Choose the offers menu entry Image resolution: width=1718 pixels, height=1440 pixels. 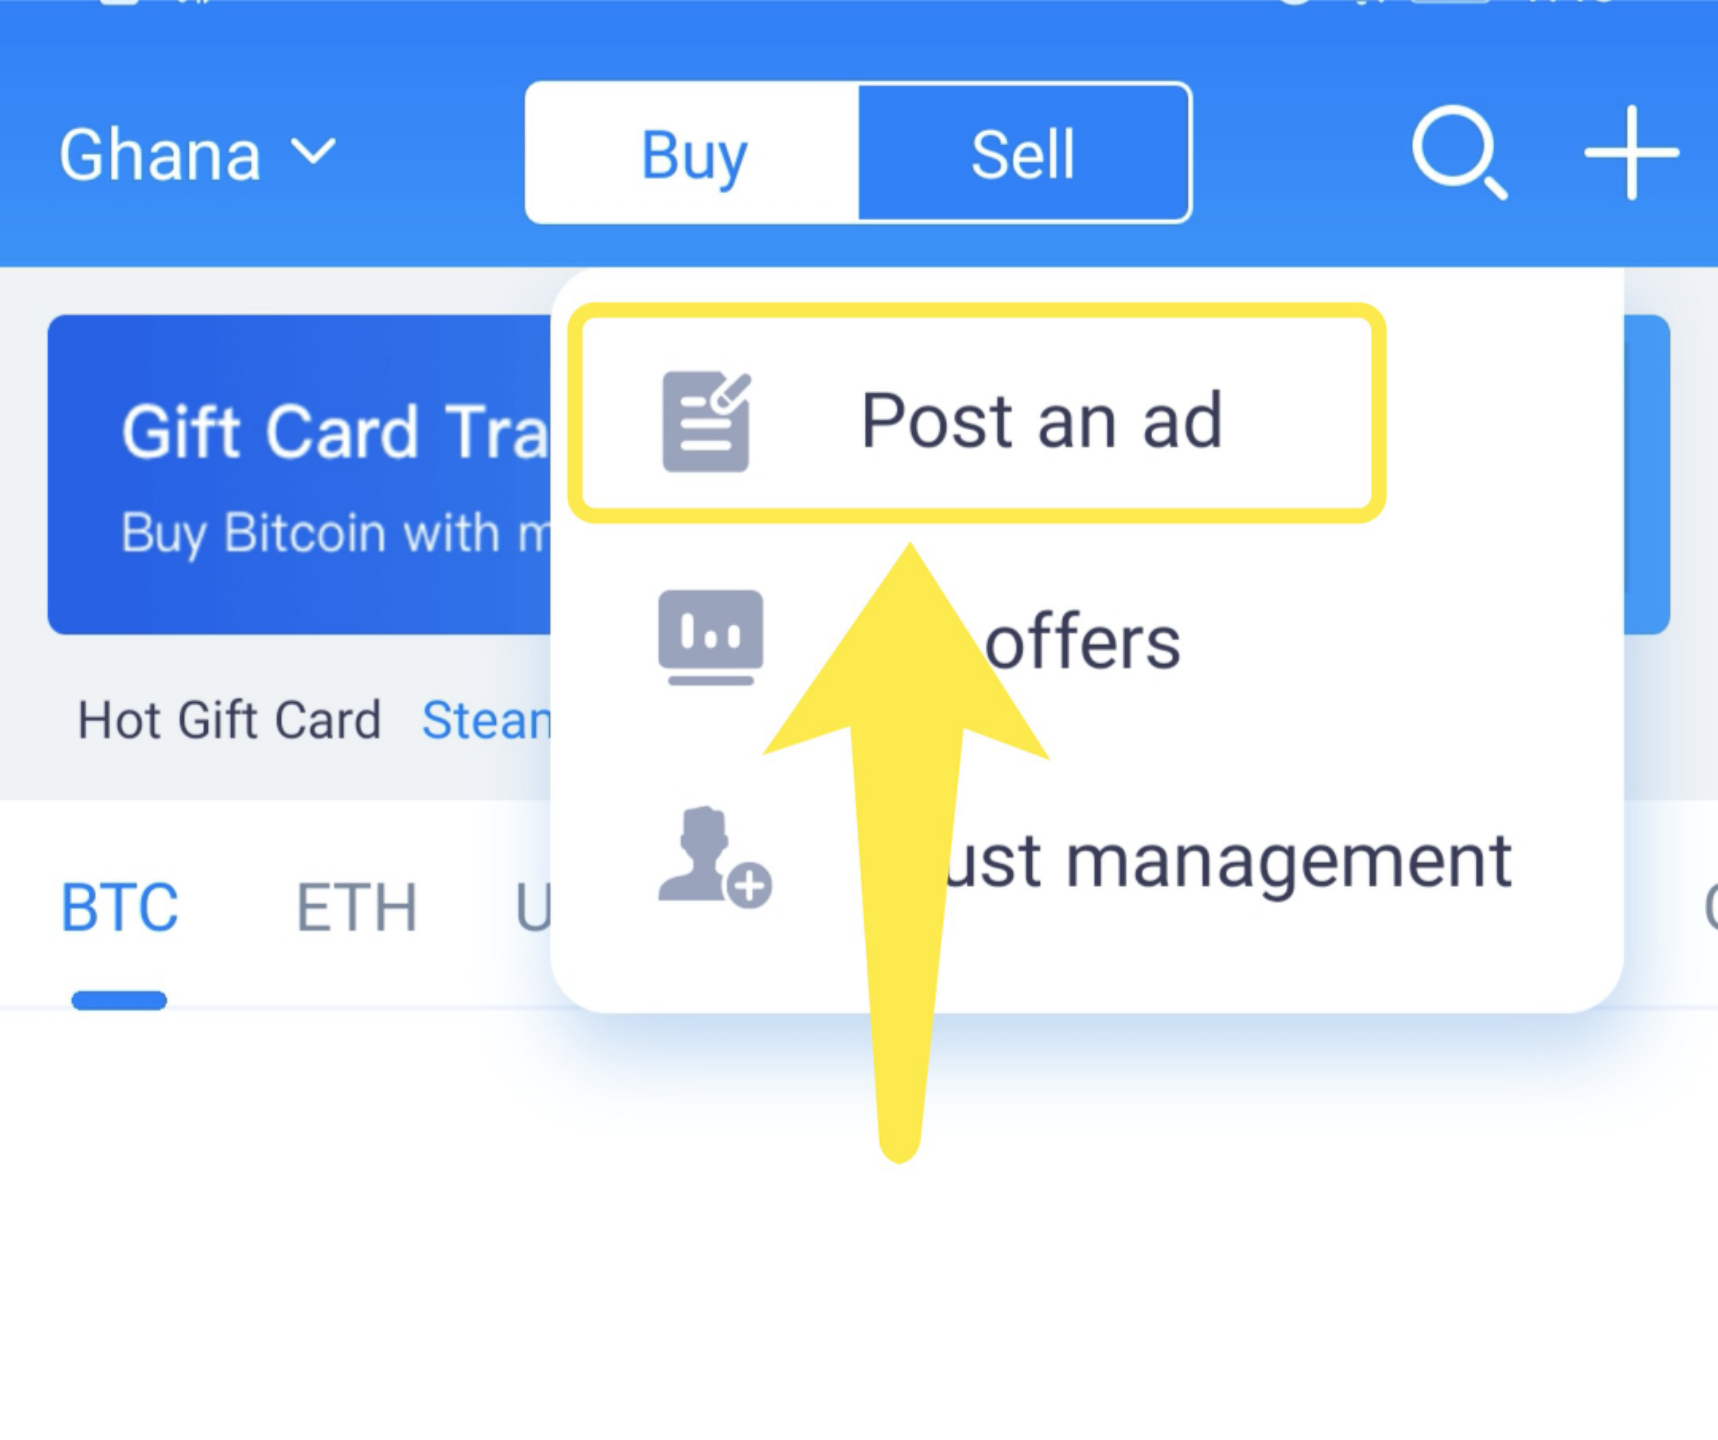point(1085,640)
